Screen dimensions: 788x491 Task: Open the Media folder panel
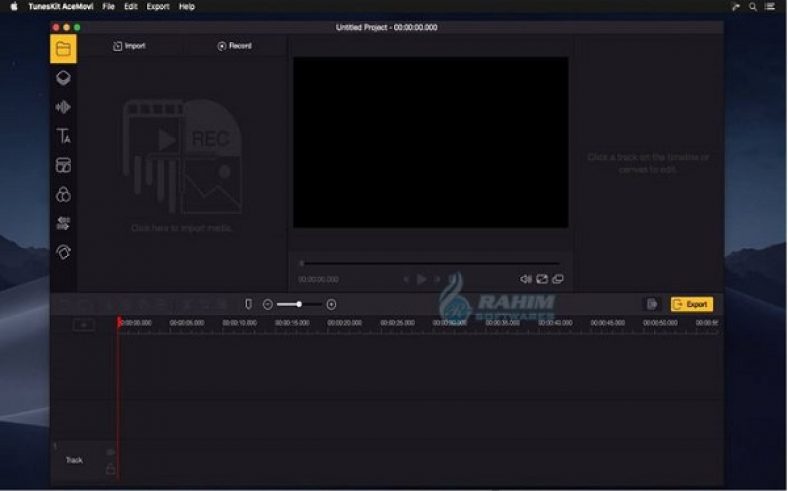(x=63, y=49)
